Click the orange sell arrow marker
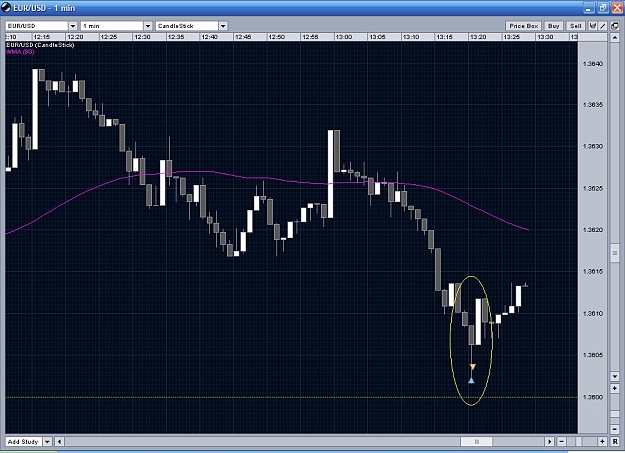The image size is (625, 453). 472,366
